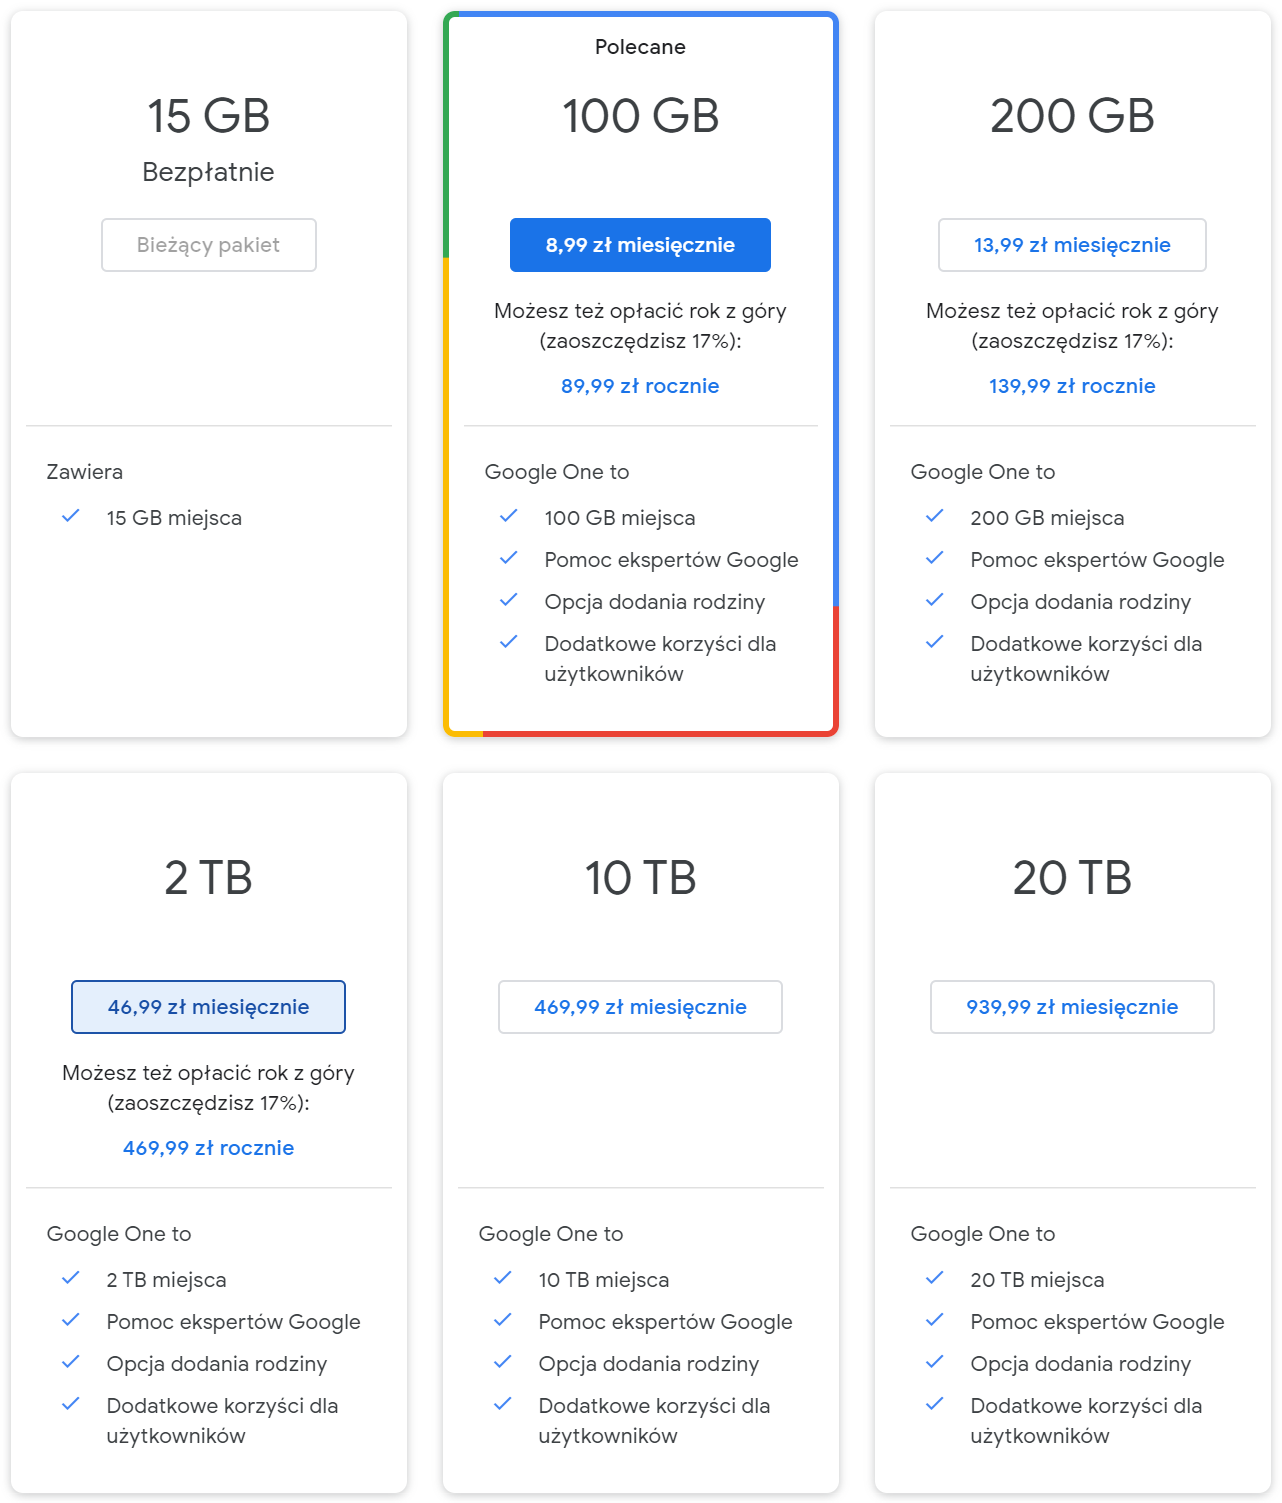Screen dimensions: 1282x1503
Task: Click "Opcja dodania rodziny" text in the 20 TB card
Action: click(1081, 1364)
